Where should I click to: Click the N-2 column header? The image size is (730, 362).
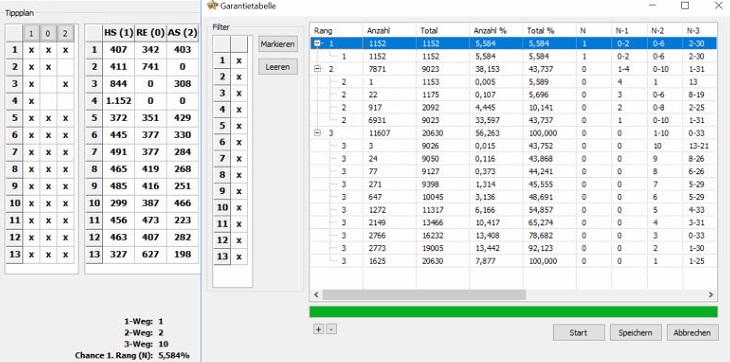[x=664, y=30]
